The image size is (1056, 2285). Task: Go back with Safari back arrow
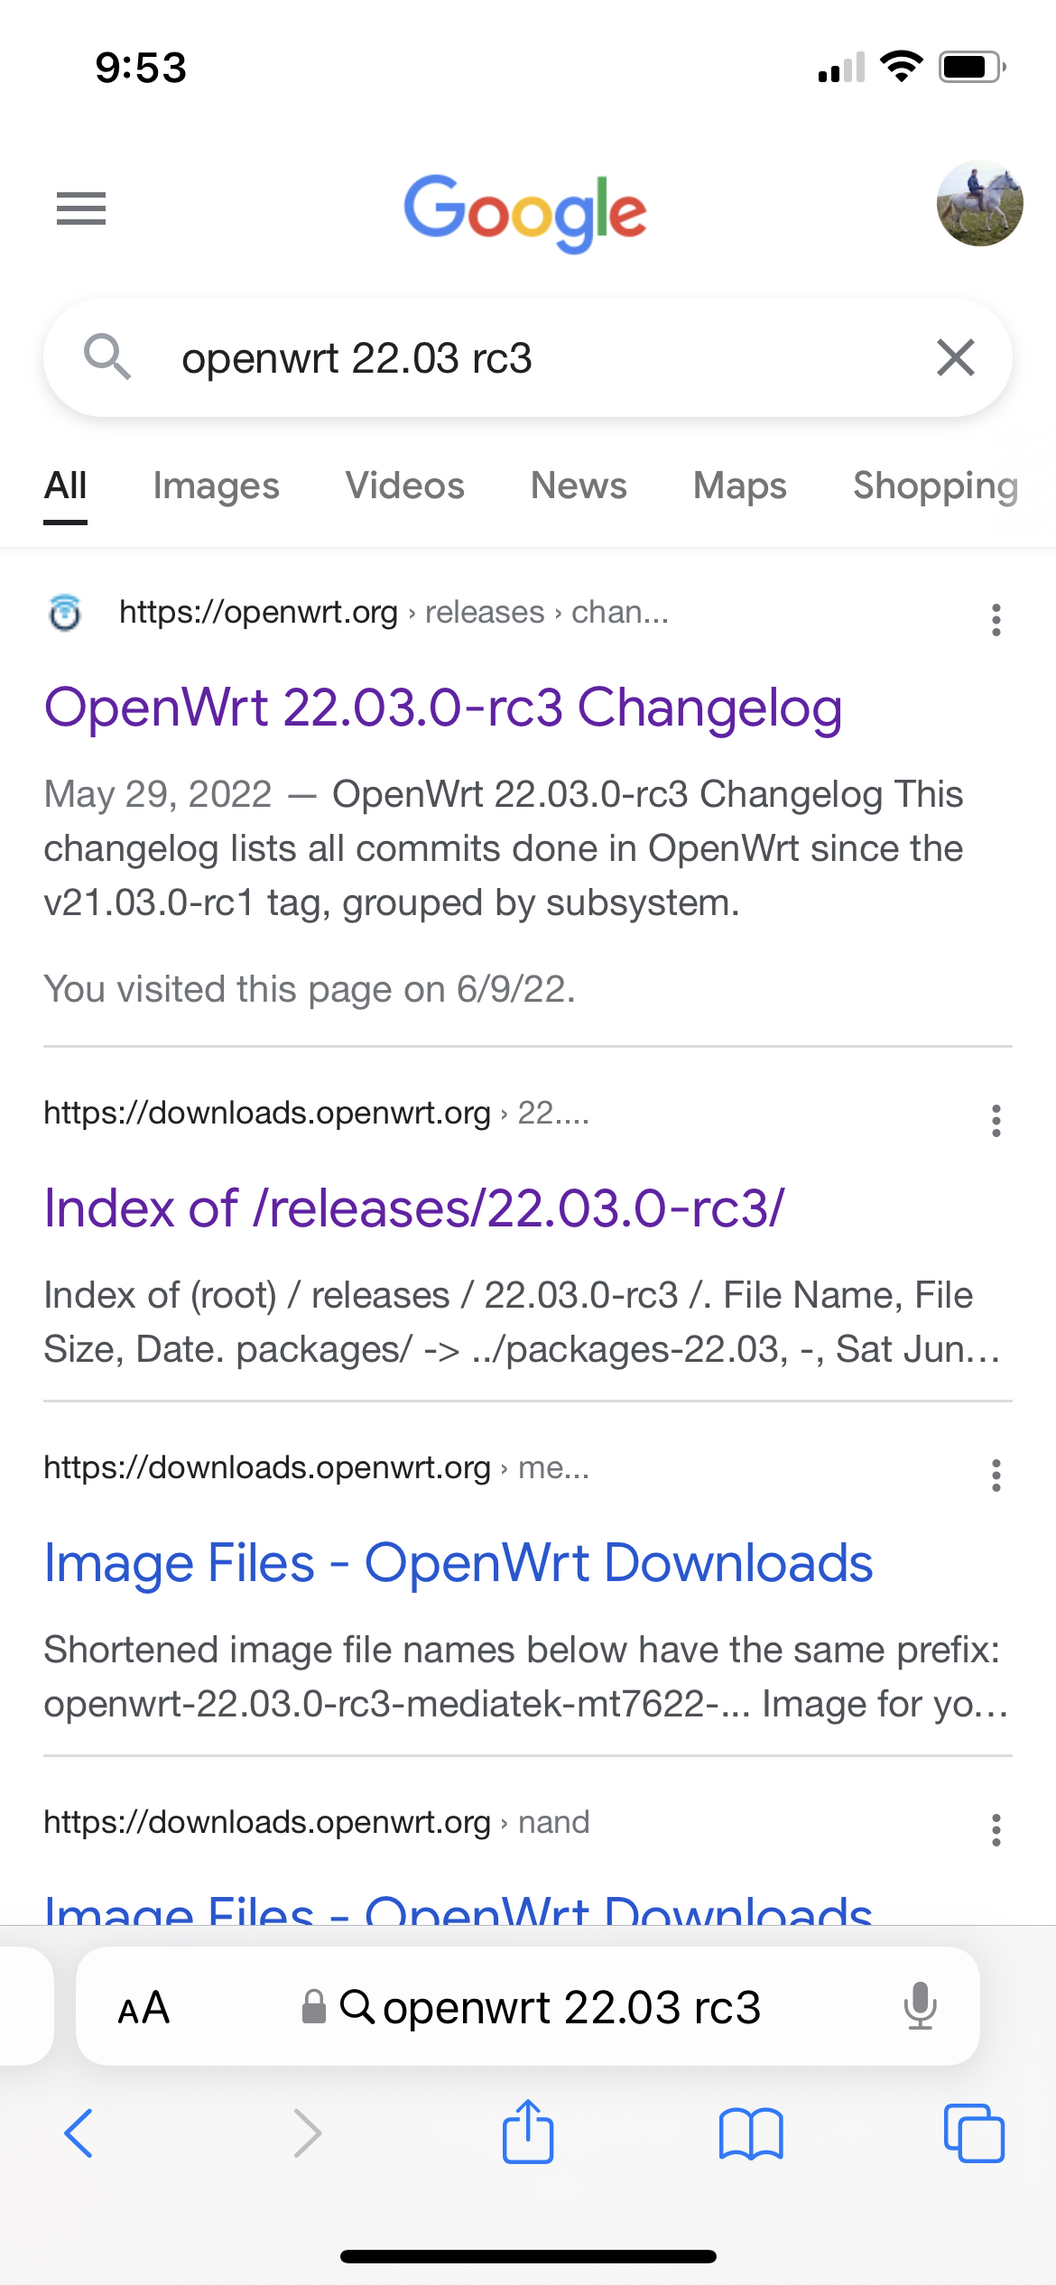(x=78, y=2133)
